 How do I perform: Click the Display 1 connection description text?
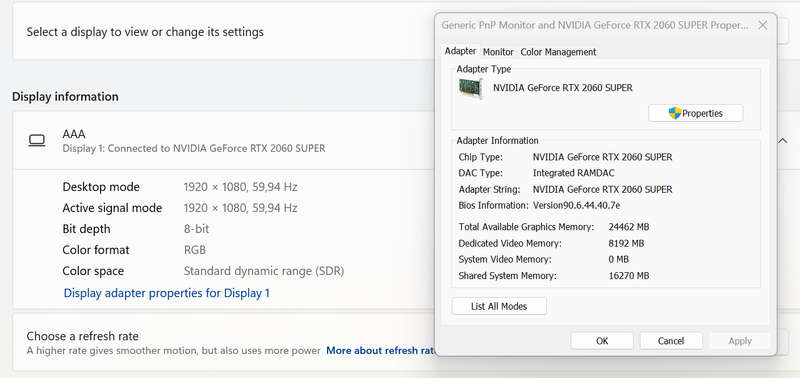[194, 148]
